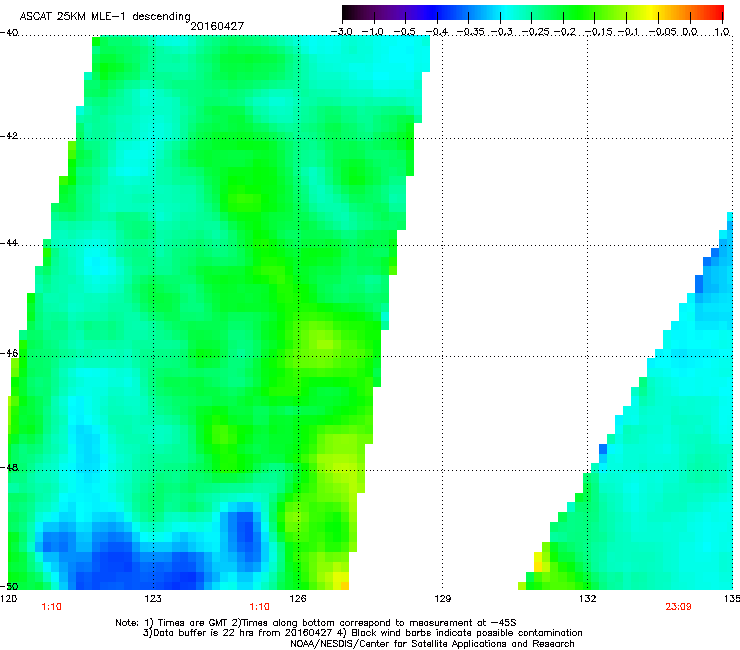Click the "-1.0" color scale tick label
Viewport: 740px width, 650px height.
coord(373,32)
